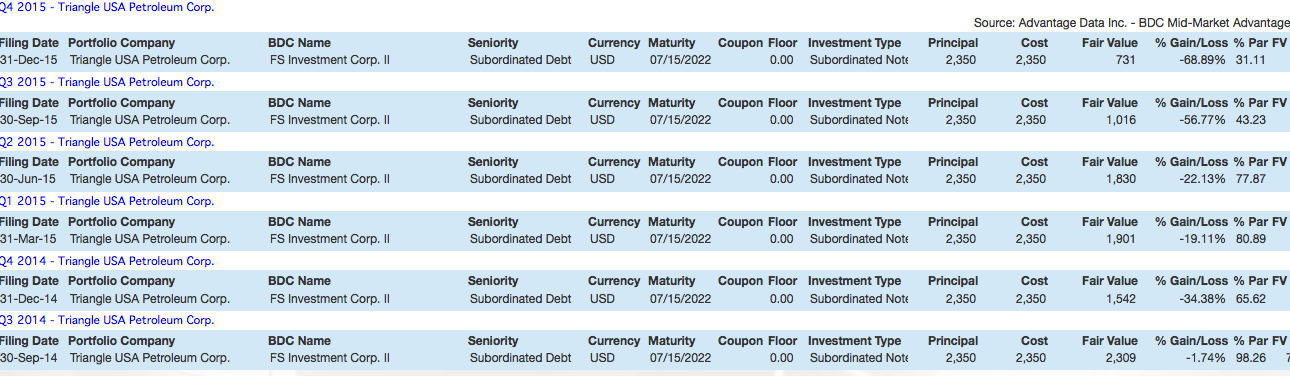
Task: Open the Q4 2014 Triangle USA Petroleum link
Action: 107,261
